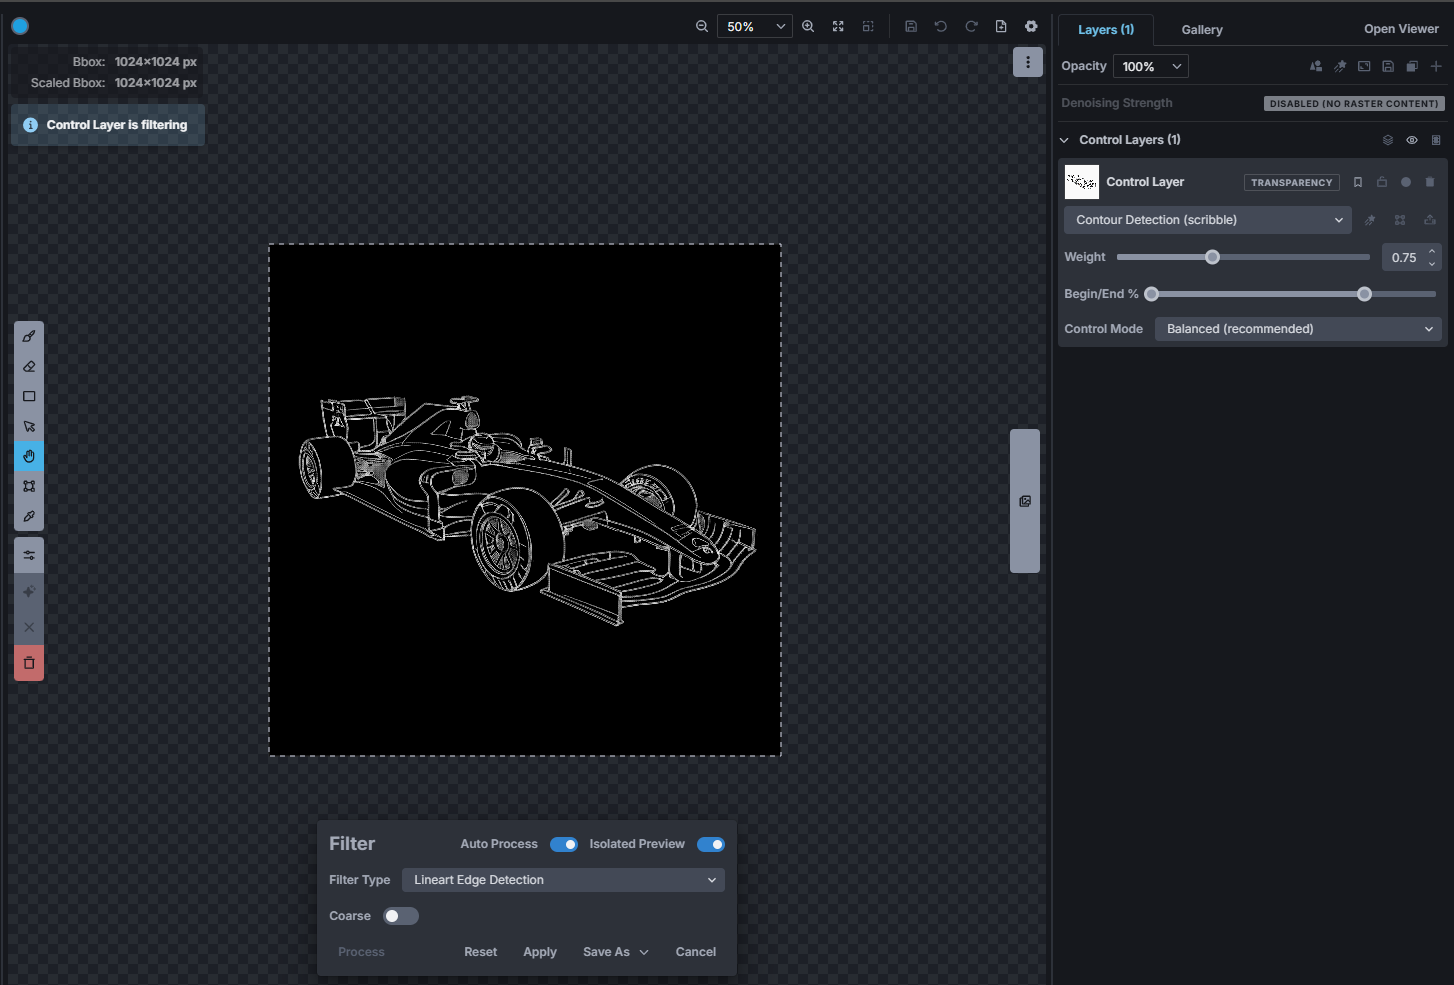This screenshot has height=985, width=1454.
Task: Click the shooting-star filter icon beside Opacity
Action: (x=1340, y=66)
